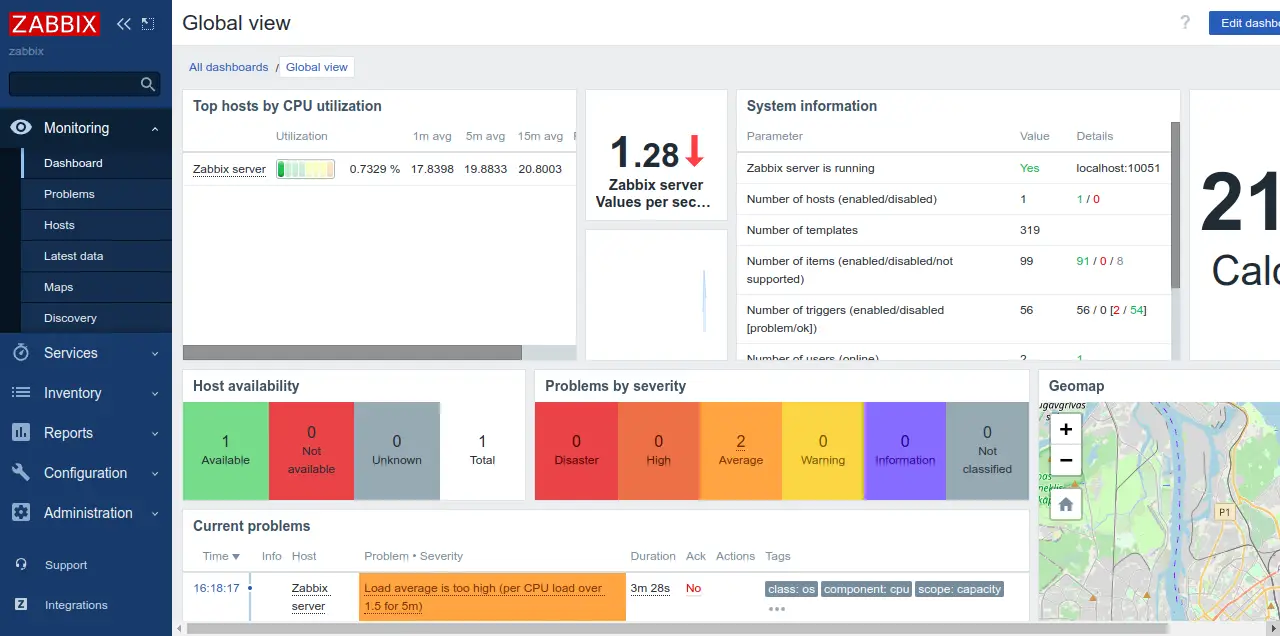This screenshot has height=636, width=1280.
Task: Click the Support headset icon
Action: [21, 565]
